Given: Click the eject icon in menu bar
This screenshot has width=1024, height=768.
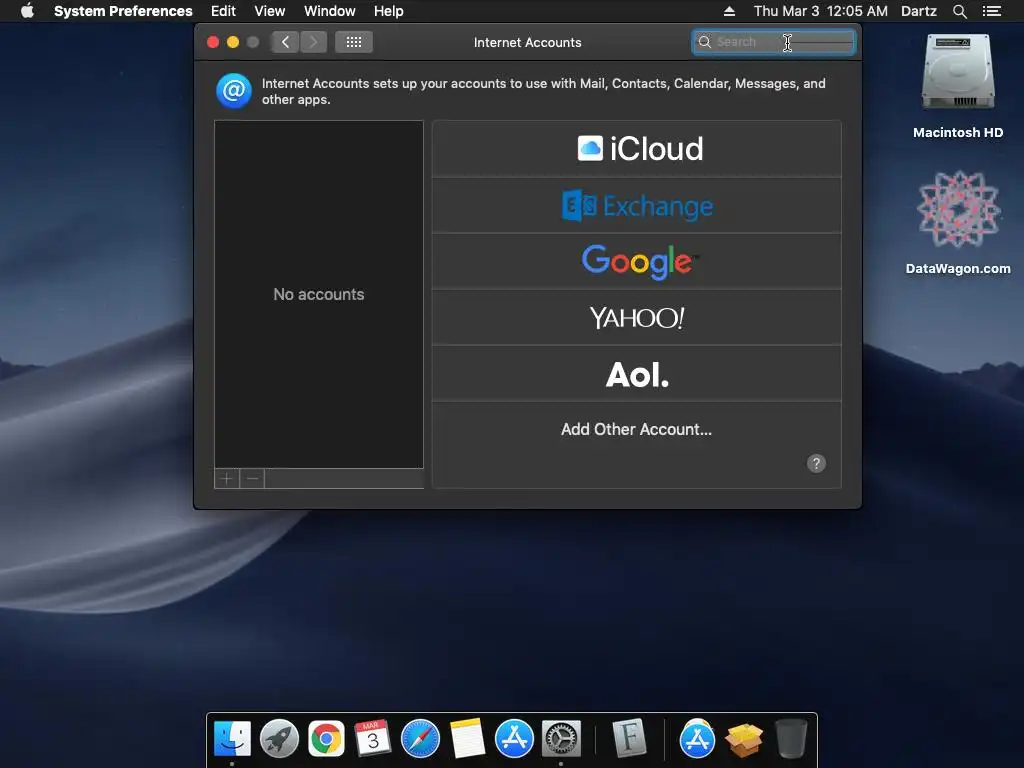Looking at the screenshot, I should click(x=729, y=11).
